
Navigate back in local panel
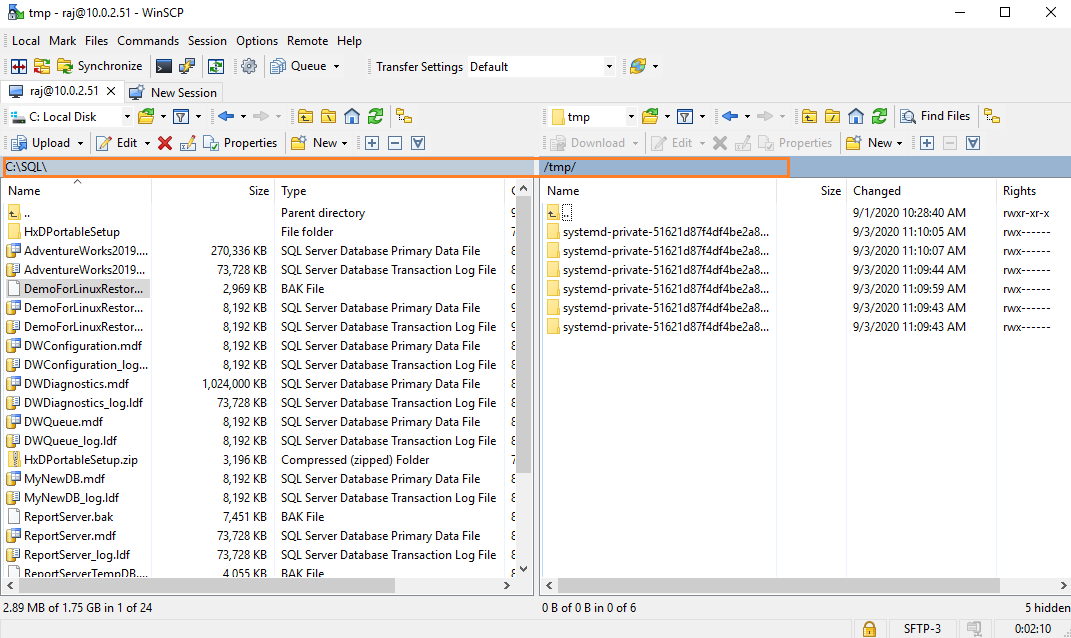tap(225, 116)
